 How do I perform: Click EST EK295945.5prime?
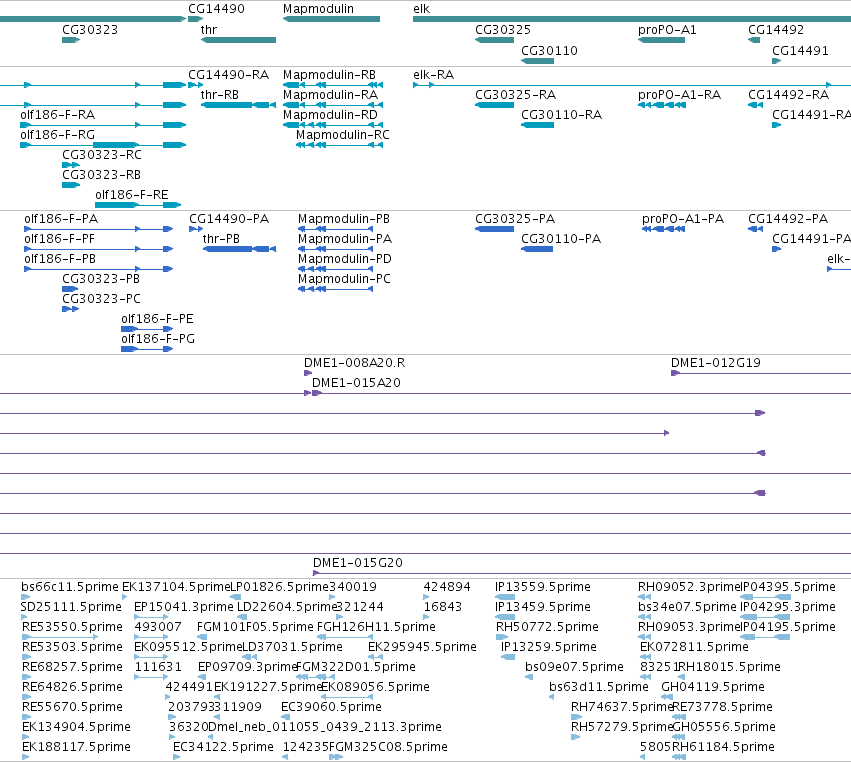[422, 647]
